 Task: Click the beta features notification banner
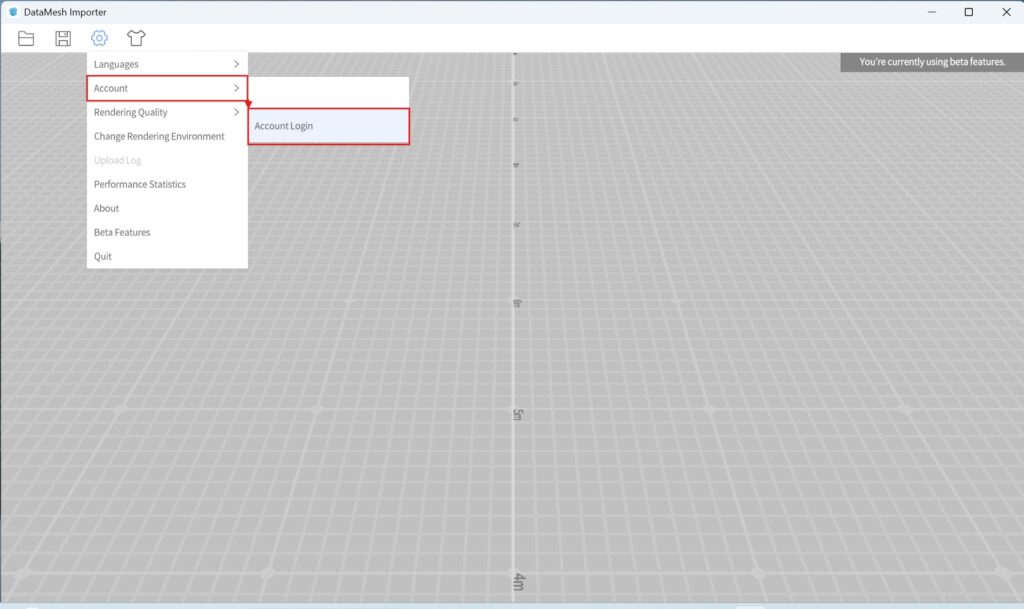[930, 61]
